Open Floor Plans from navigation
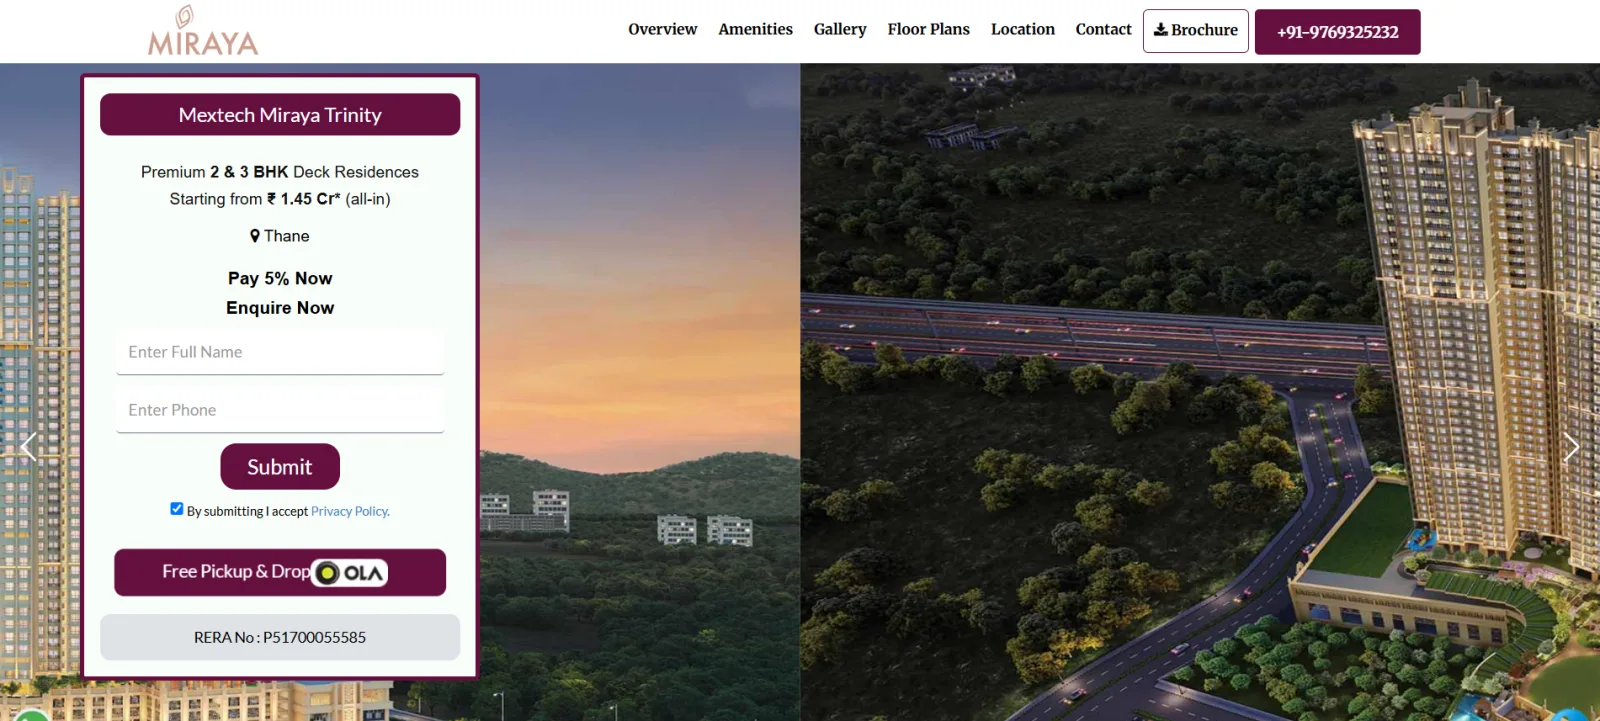The width and height of the screenshot is (1600, 721). tap(928, 30)
